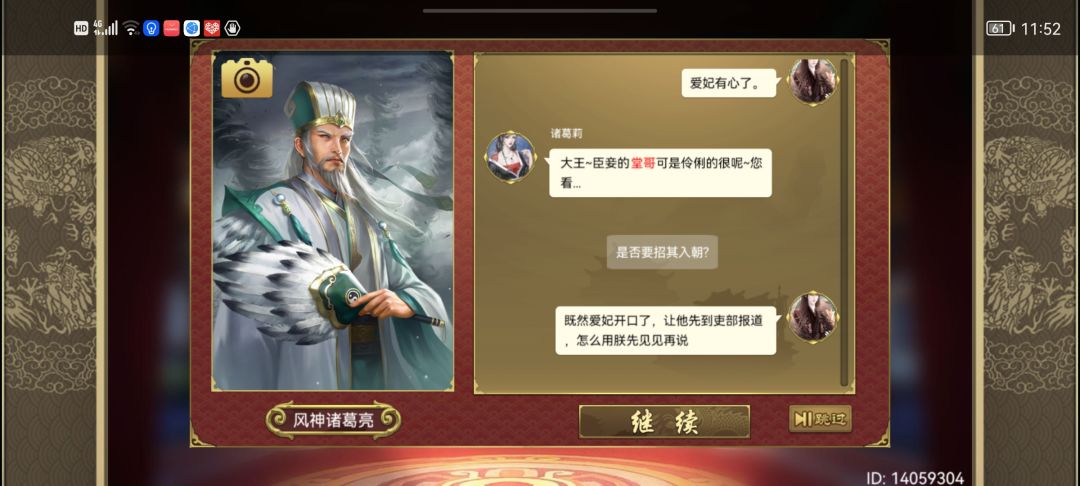Tap the 风神诸葛亮 name plaque
The image size is (1080, 486).
(333, 420)
